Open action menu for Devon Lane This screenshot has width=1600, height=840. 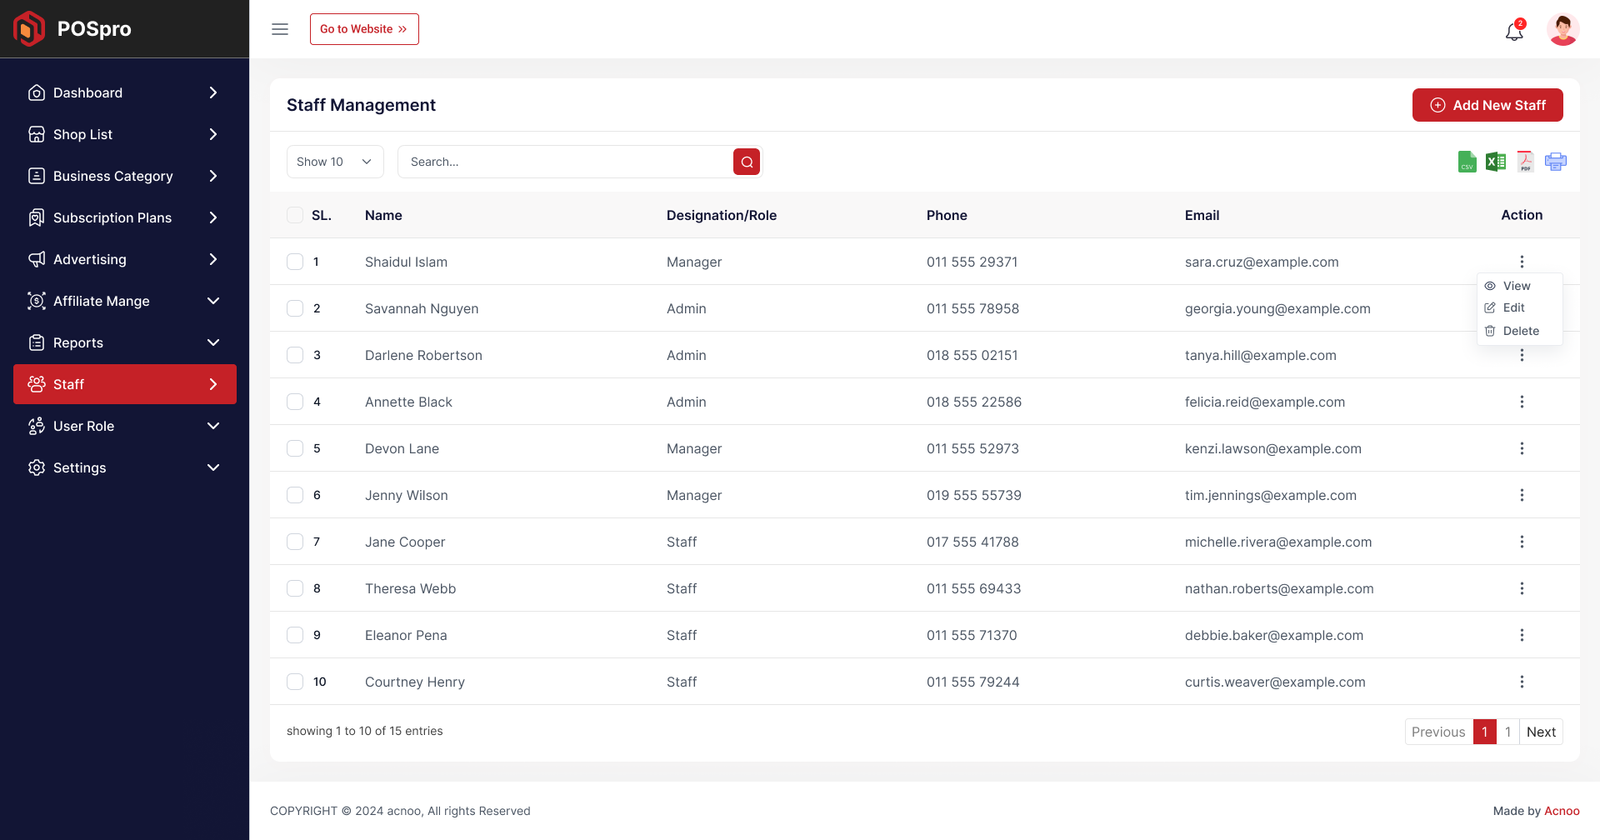pyautogui.click(x=1521, y=449)
